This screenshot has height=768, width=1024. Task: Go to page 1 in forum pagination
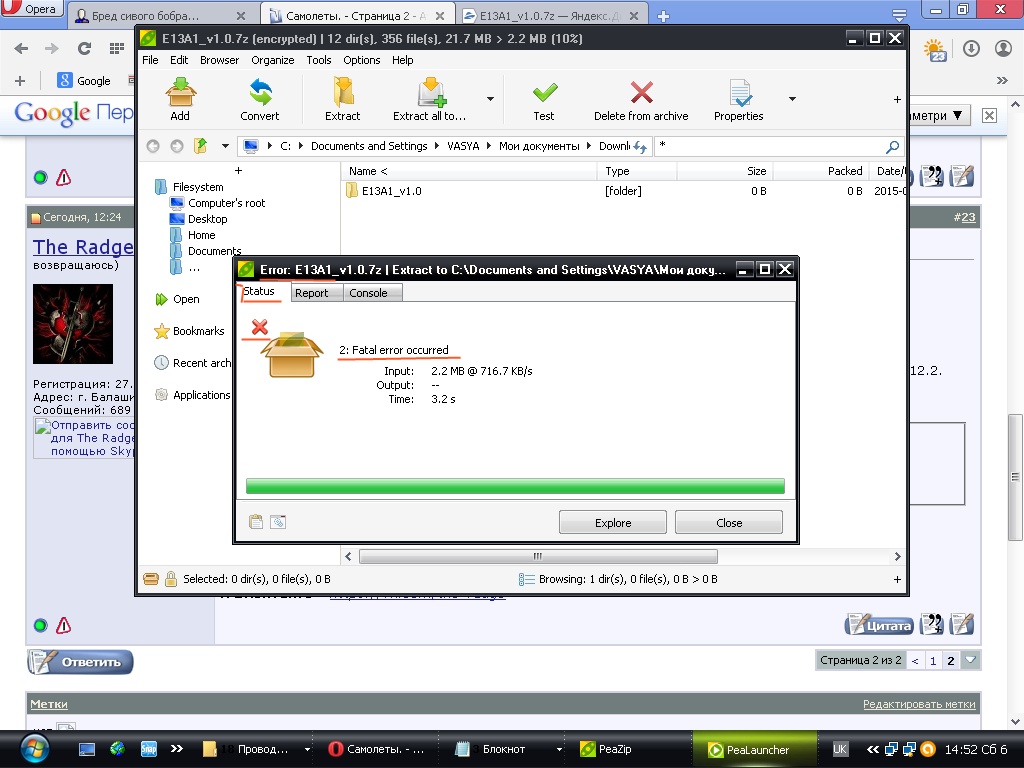tap(933, 661)
